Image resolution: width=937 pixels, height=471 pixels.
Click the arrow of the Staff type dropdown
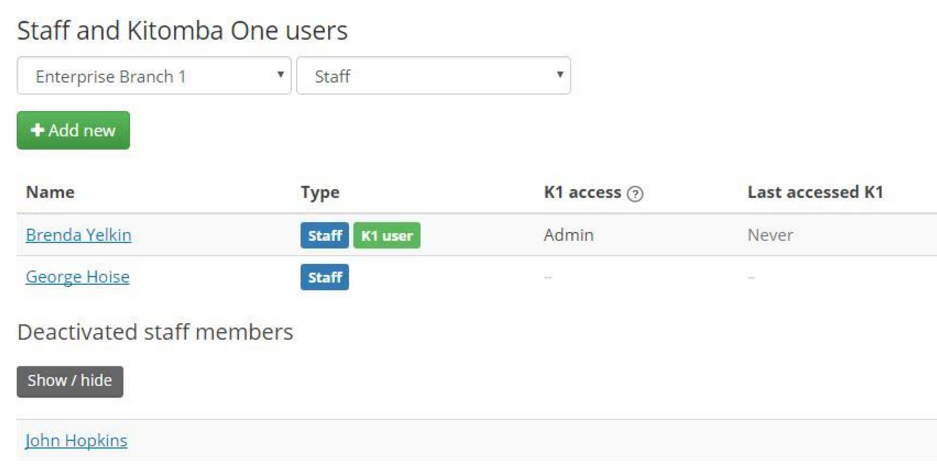coord(560,75)
